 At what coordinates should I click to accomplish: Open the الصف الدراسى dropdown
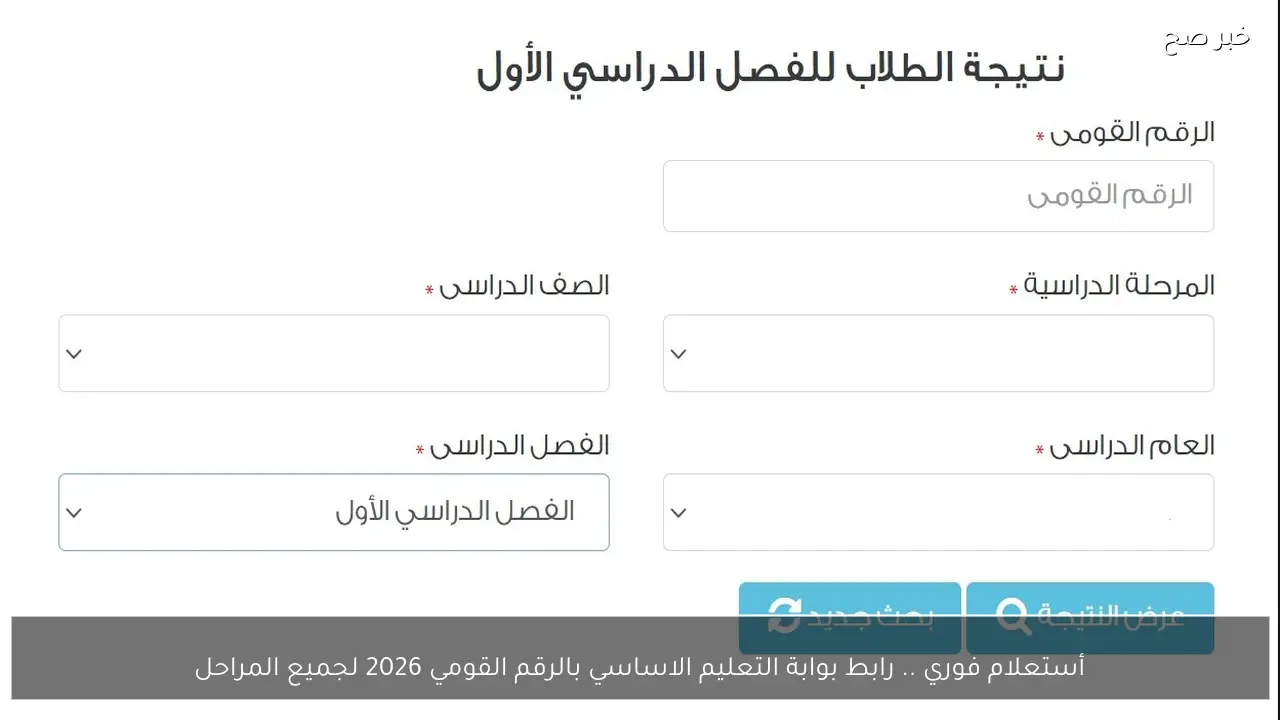[x=334, y=353]
